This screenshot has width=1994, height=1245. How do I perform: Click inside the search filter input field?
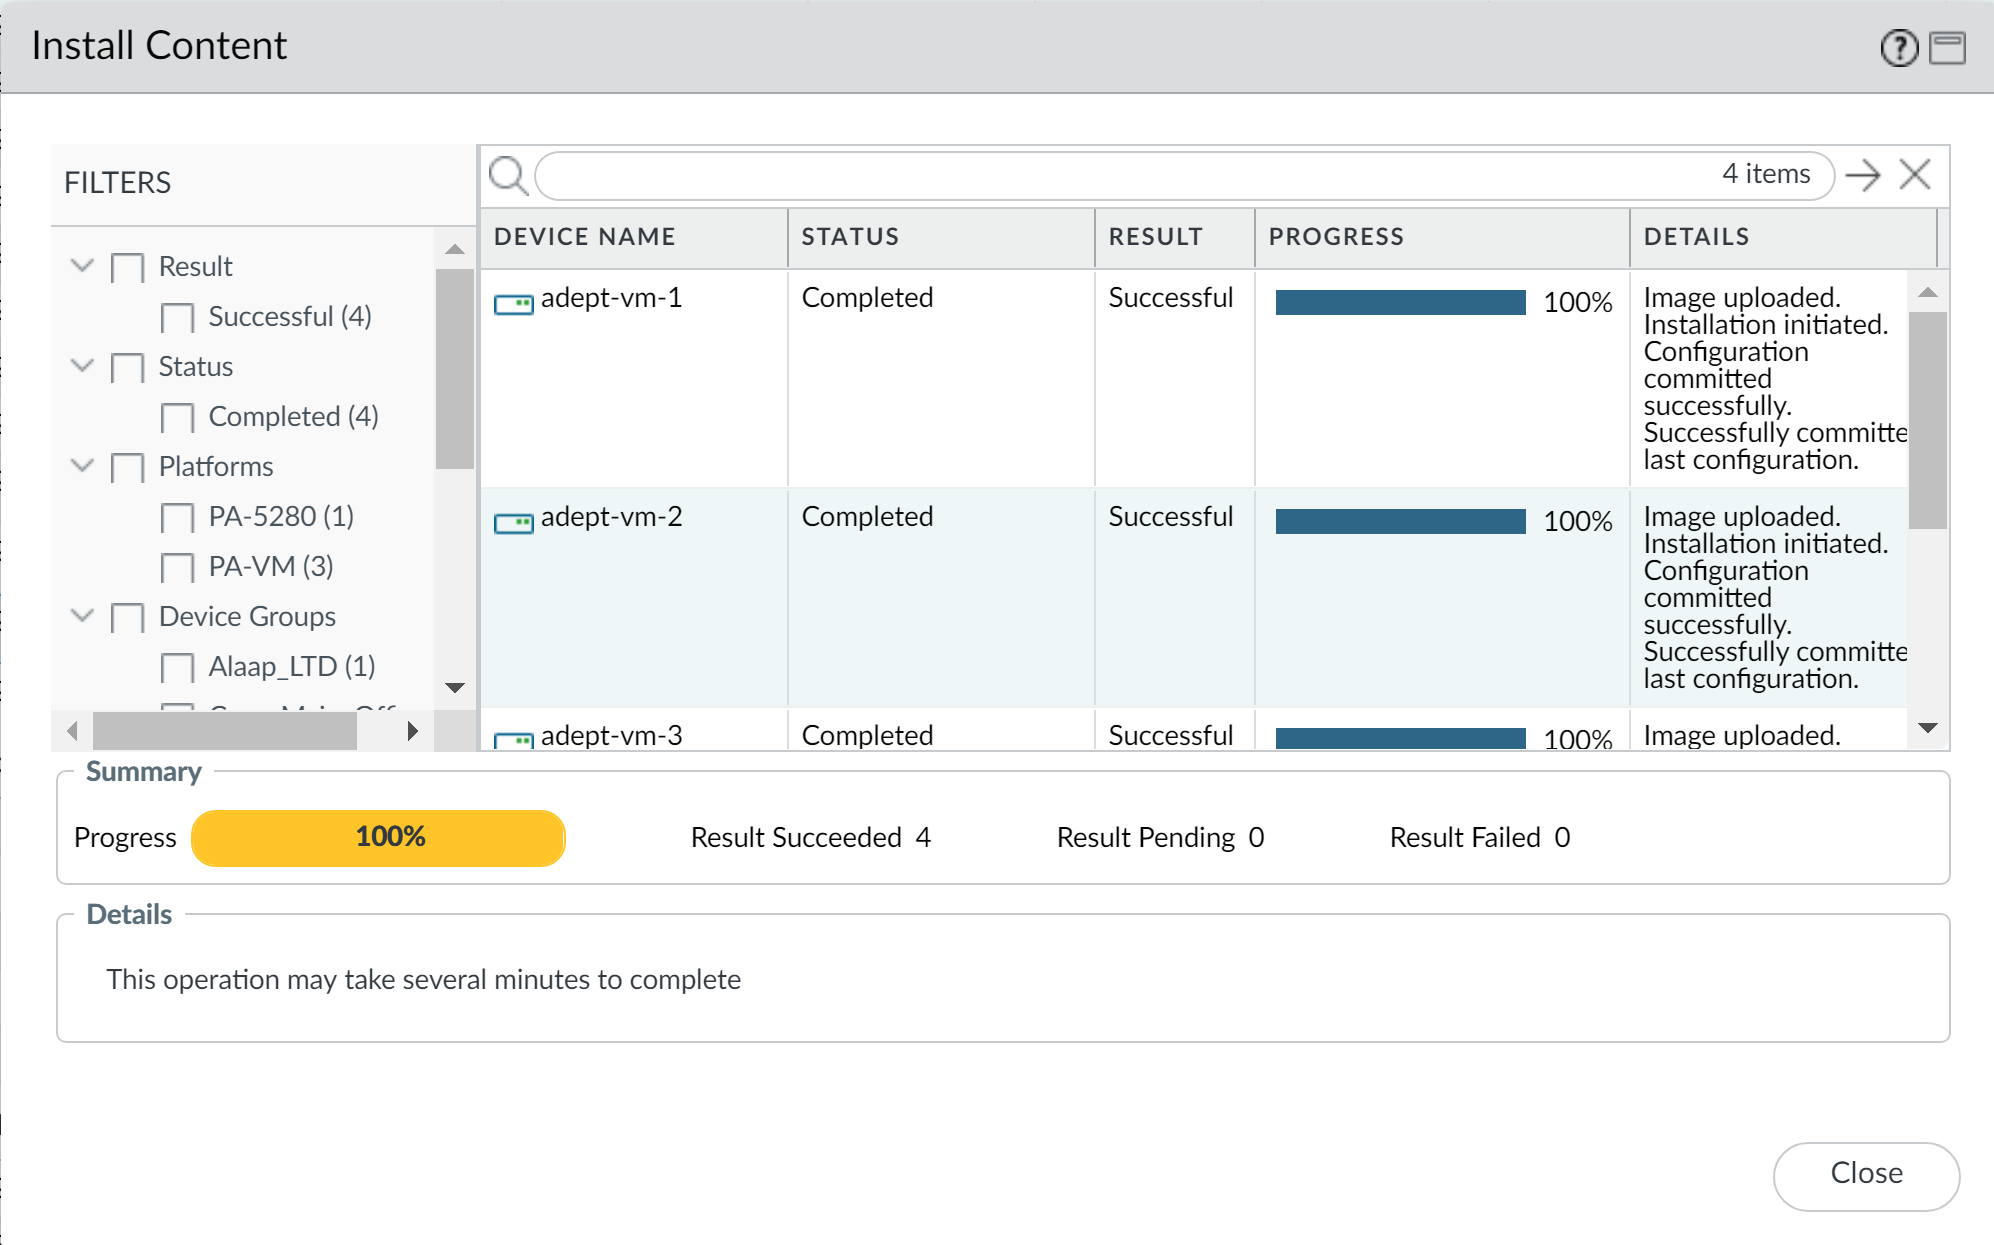pos(1100,176)
